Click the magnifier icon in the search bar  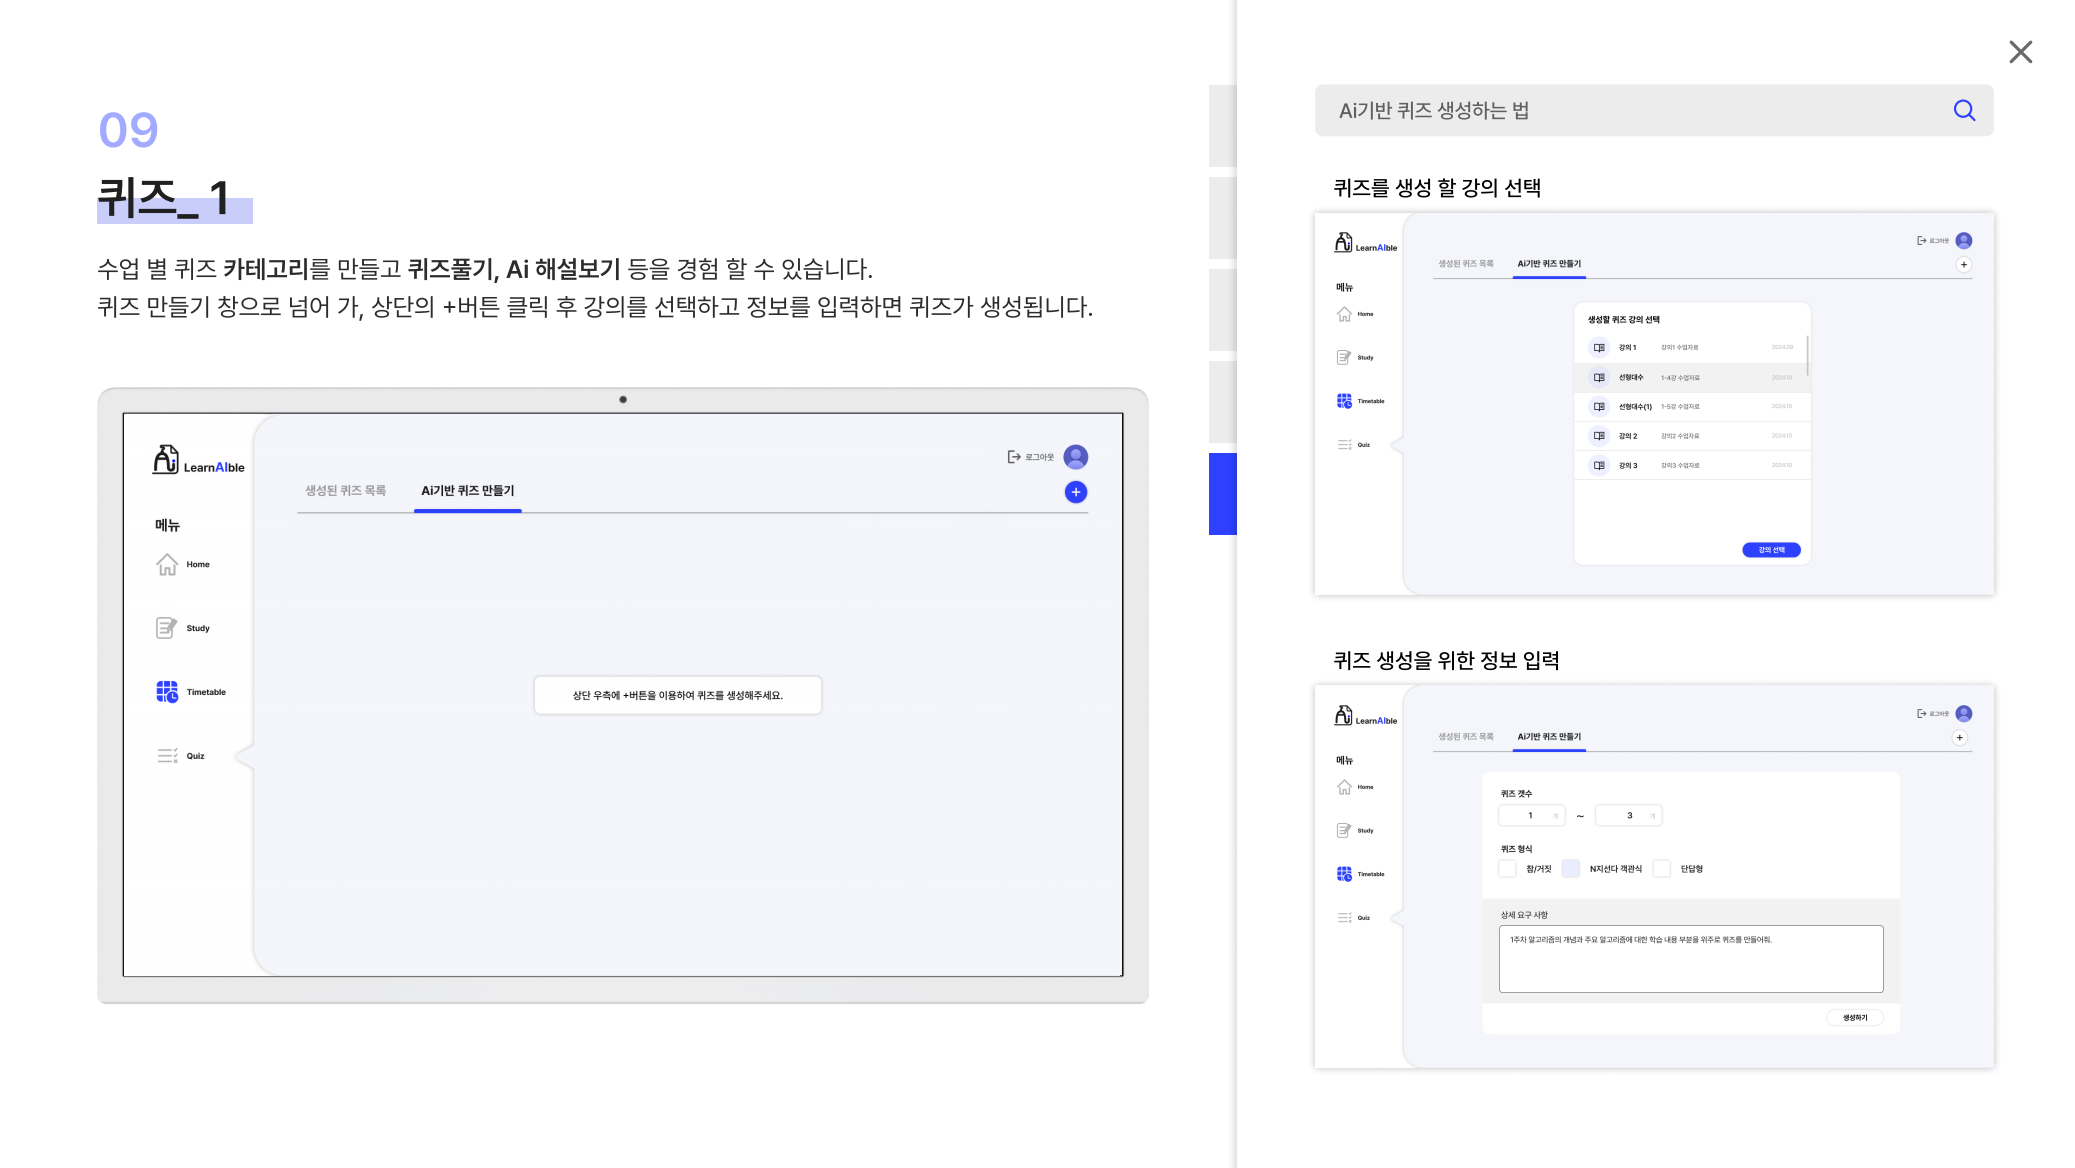(x=1964, y=110)
